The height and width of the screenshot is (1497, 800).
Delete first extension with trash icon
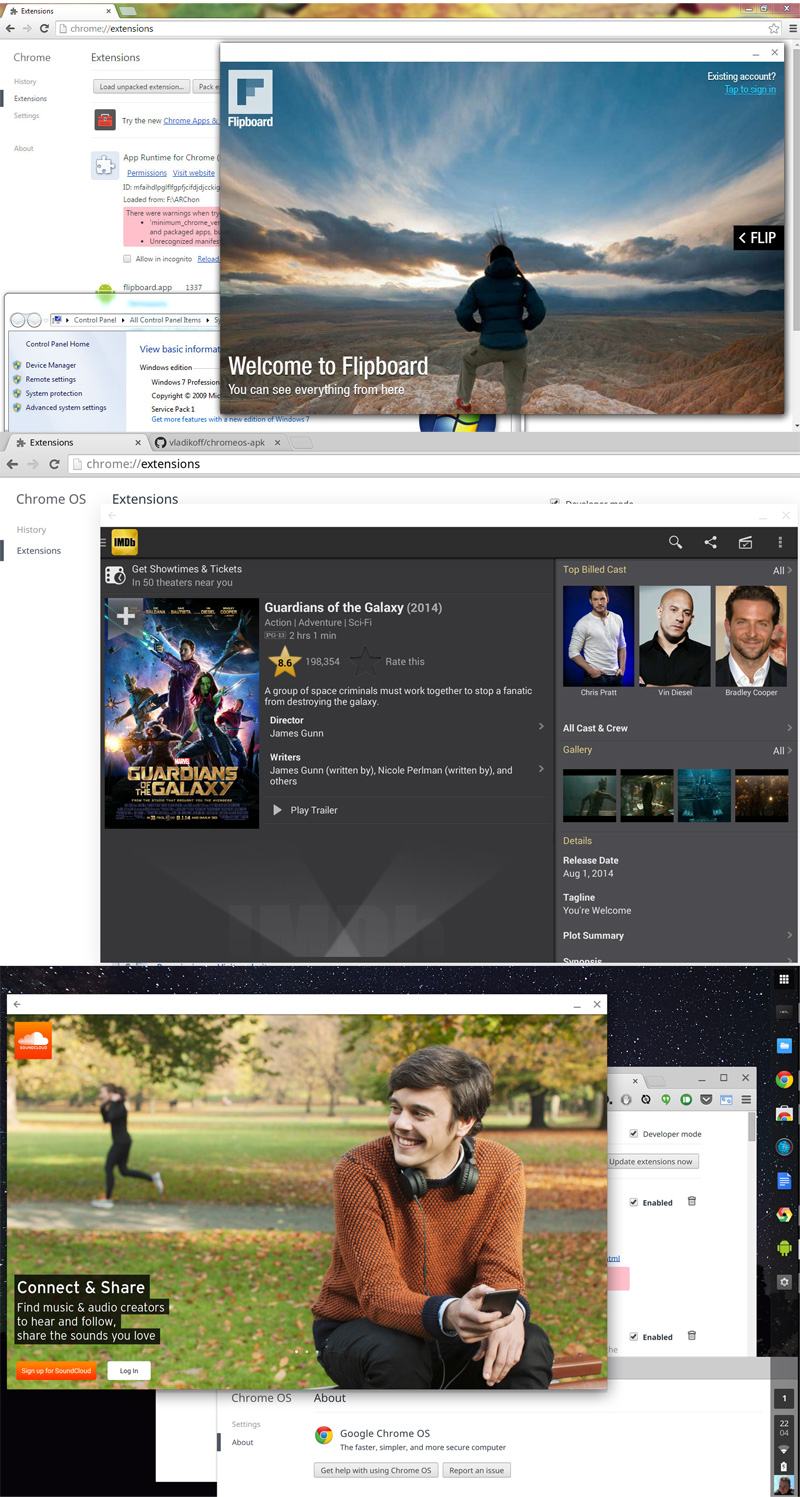point(691,1201)
